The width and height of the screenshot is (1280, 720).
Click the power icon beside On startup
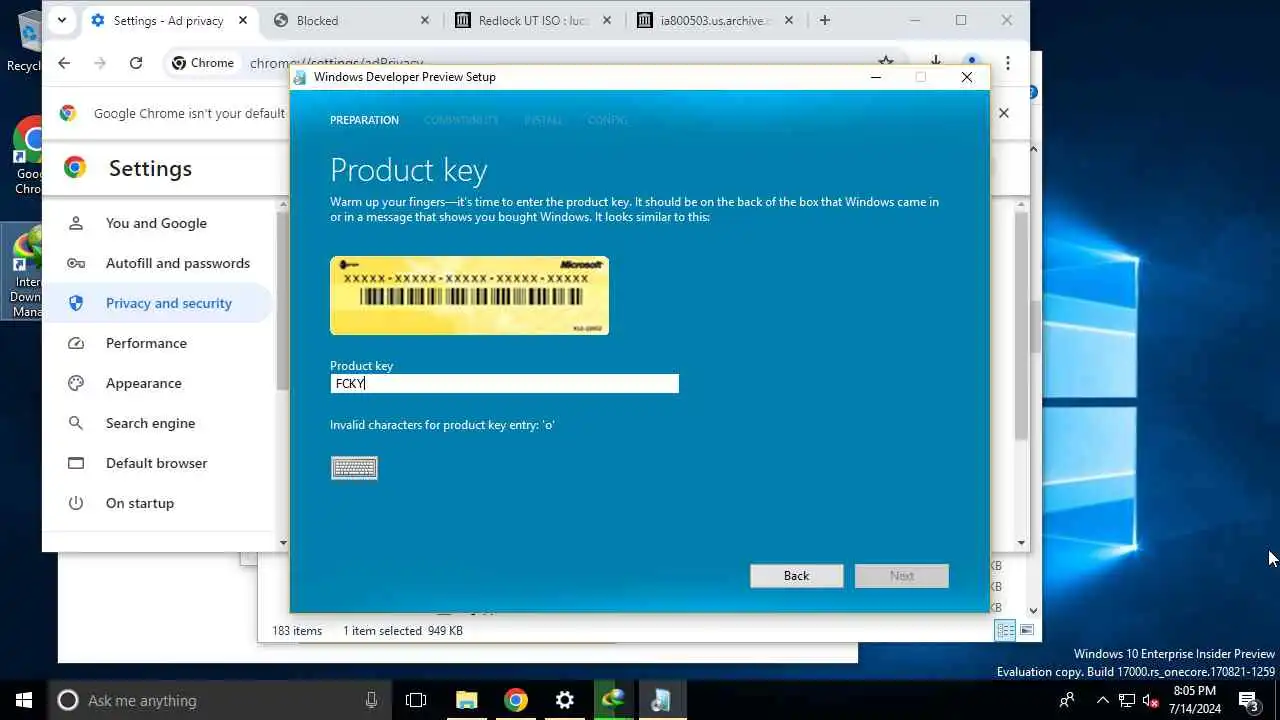coord(76,503)
